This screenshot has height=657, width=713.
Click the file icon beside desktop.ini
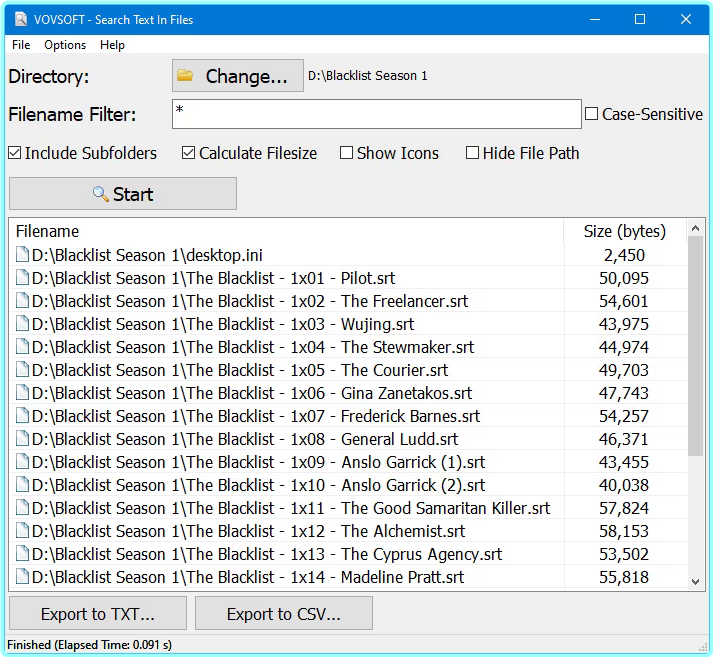[23, 255]
